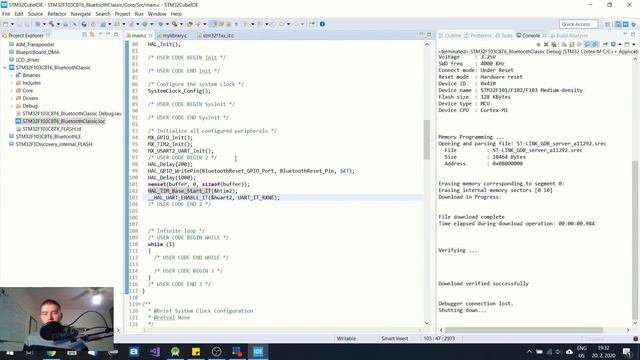Minimize the editor area
The image size is (640, 360).
tap(421, 35)
